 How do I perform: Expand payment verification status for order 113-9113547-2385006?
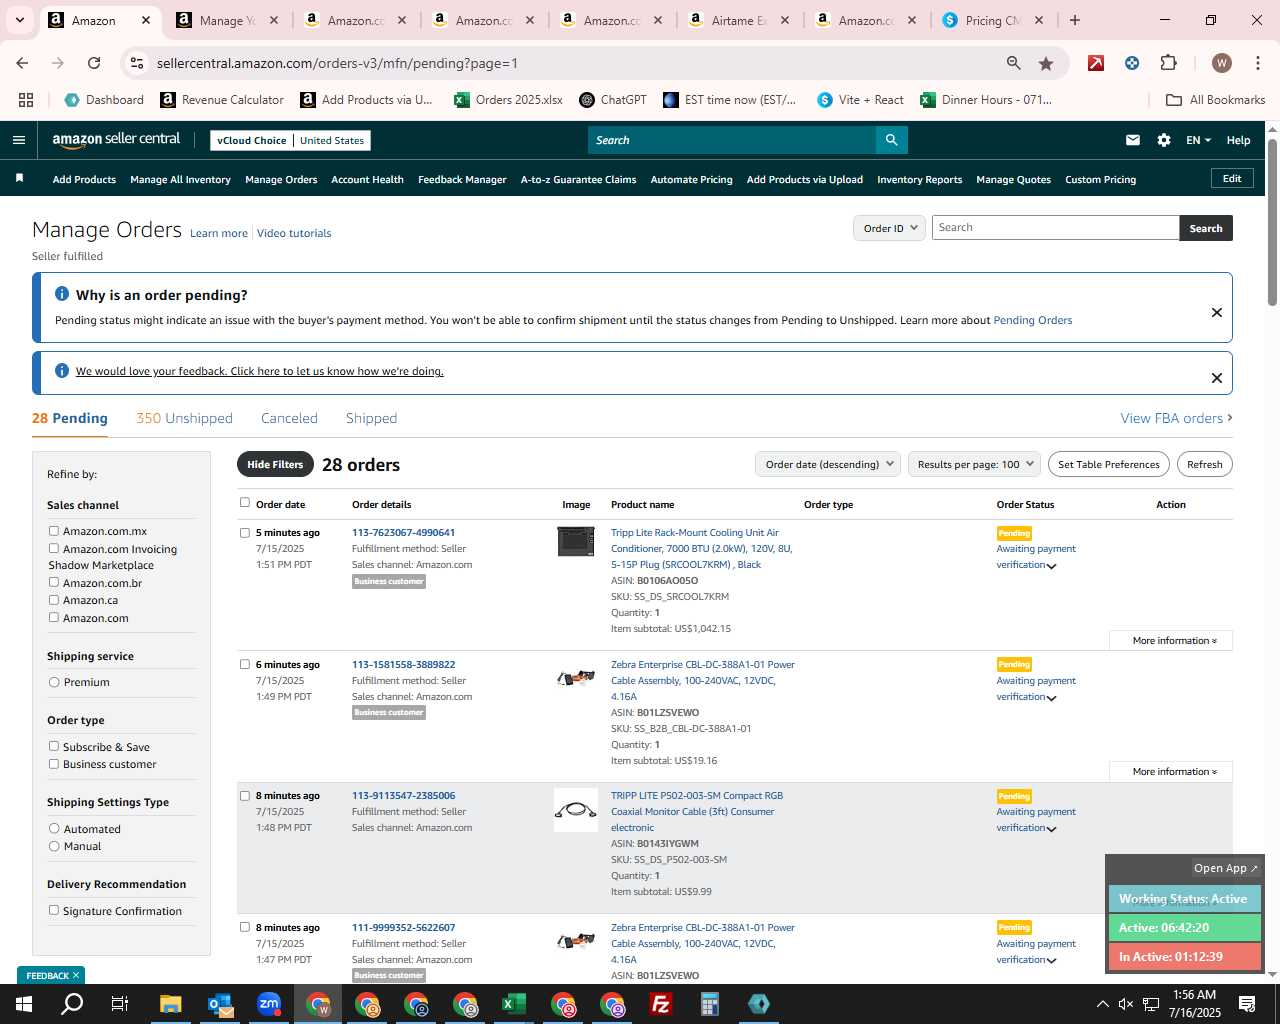pos(1051,829)
